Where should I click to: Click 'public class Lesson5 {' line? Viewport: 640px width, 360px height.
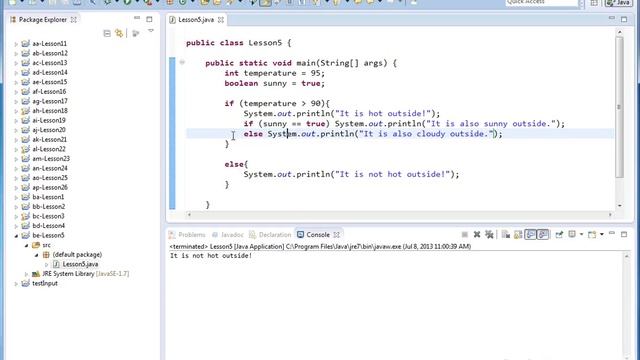pyautogui.click(x=238, y=43)
